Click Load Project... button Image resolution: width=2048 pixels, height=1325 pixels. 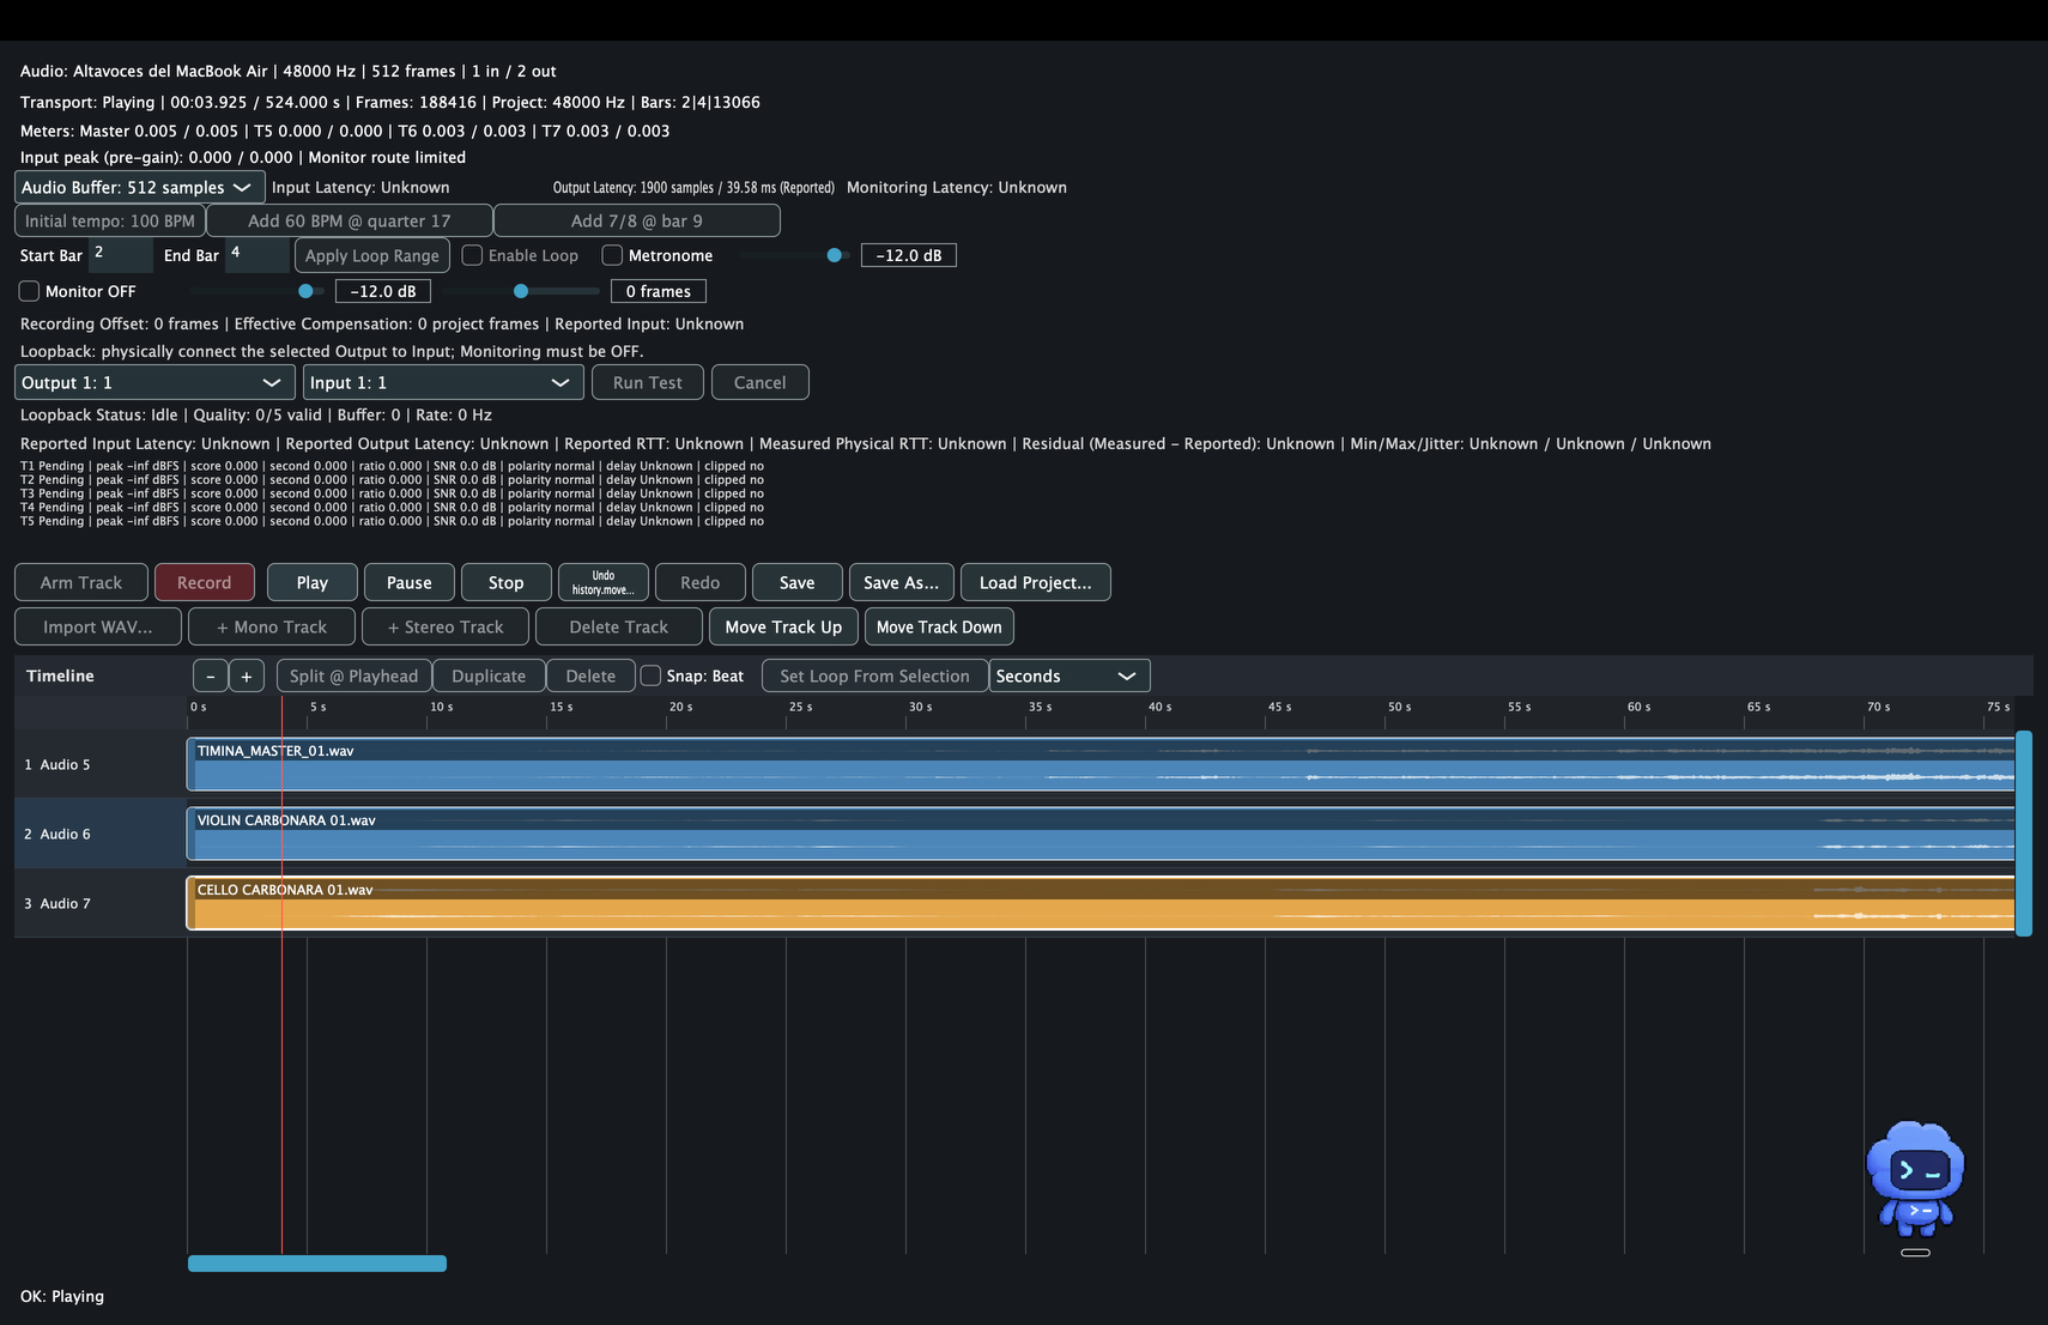(x=1035, y=582)
